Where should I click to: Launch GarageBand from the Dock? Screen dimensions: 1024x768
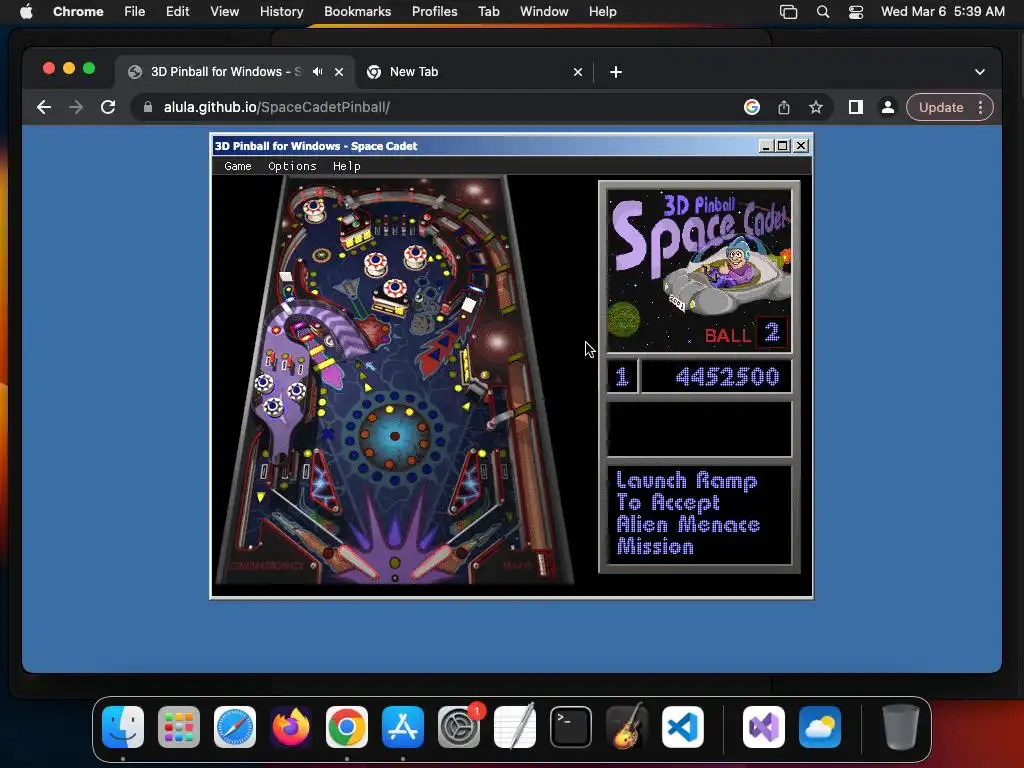(627, 727)
